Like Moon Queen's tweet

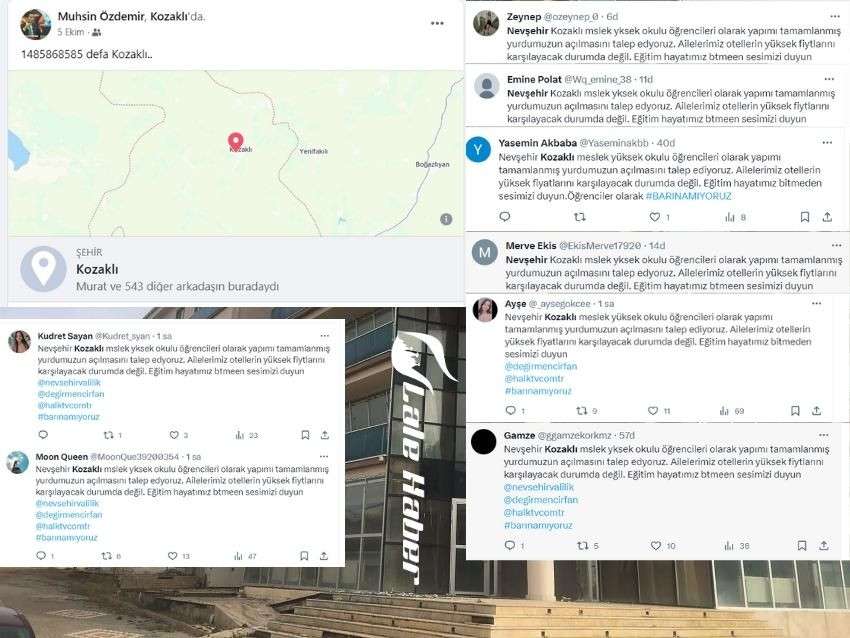[x=172, y=556]
